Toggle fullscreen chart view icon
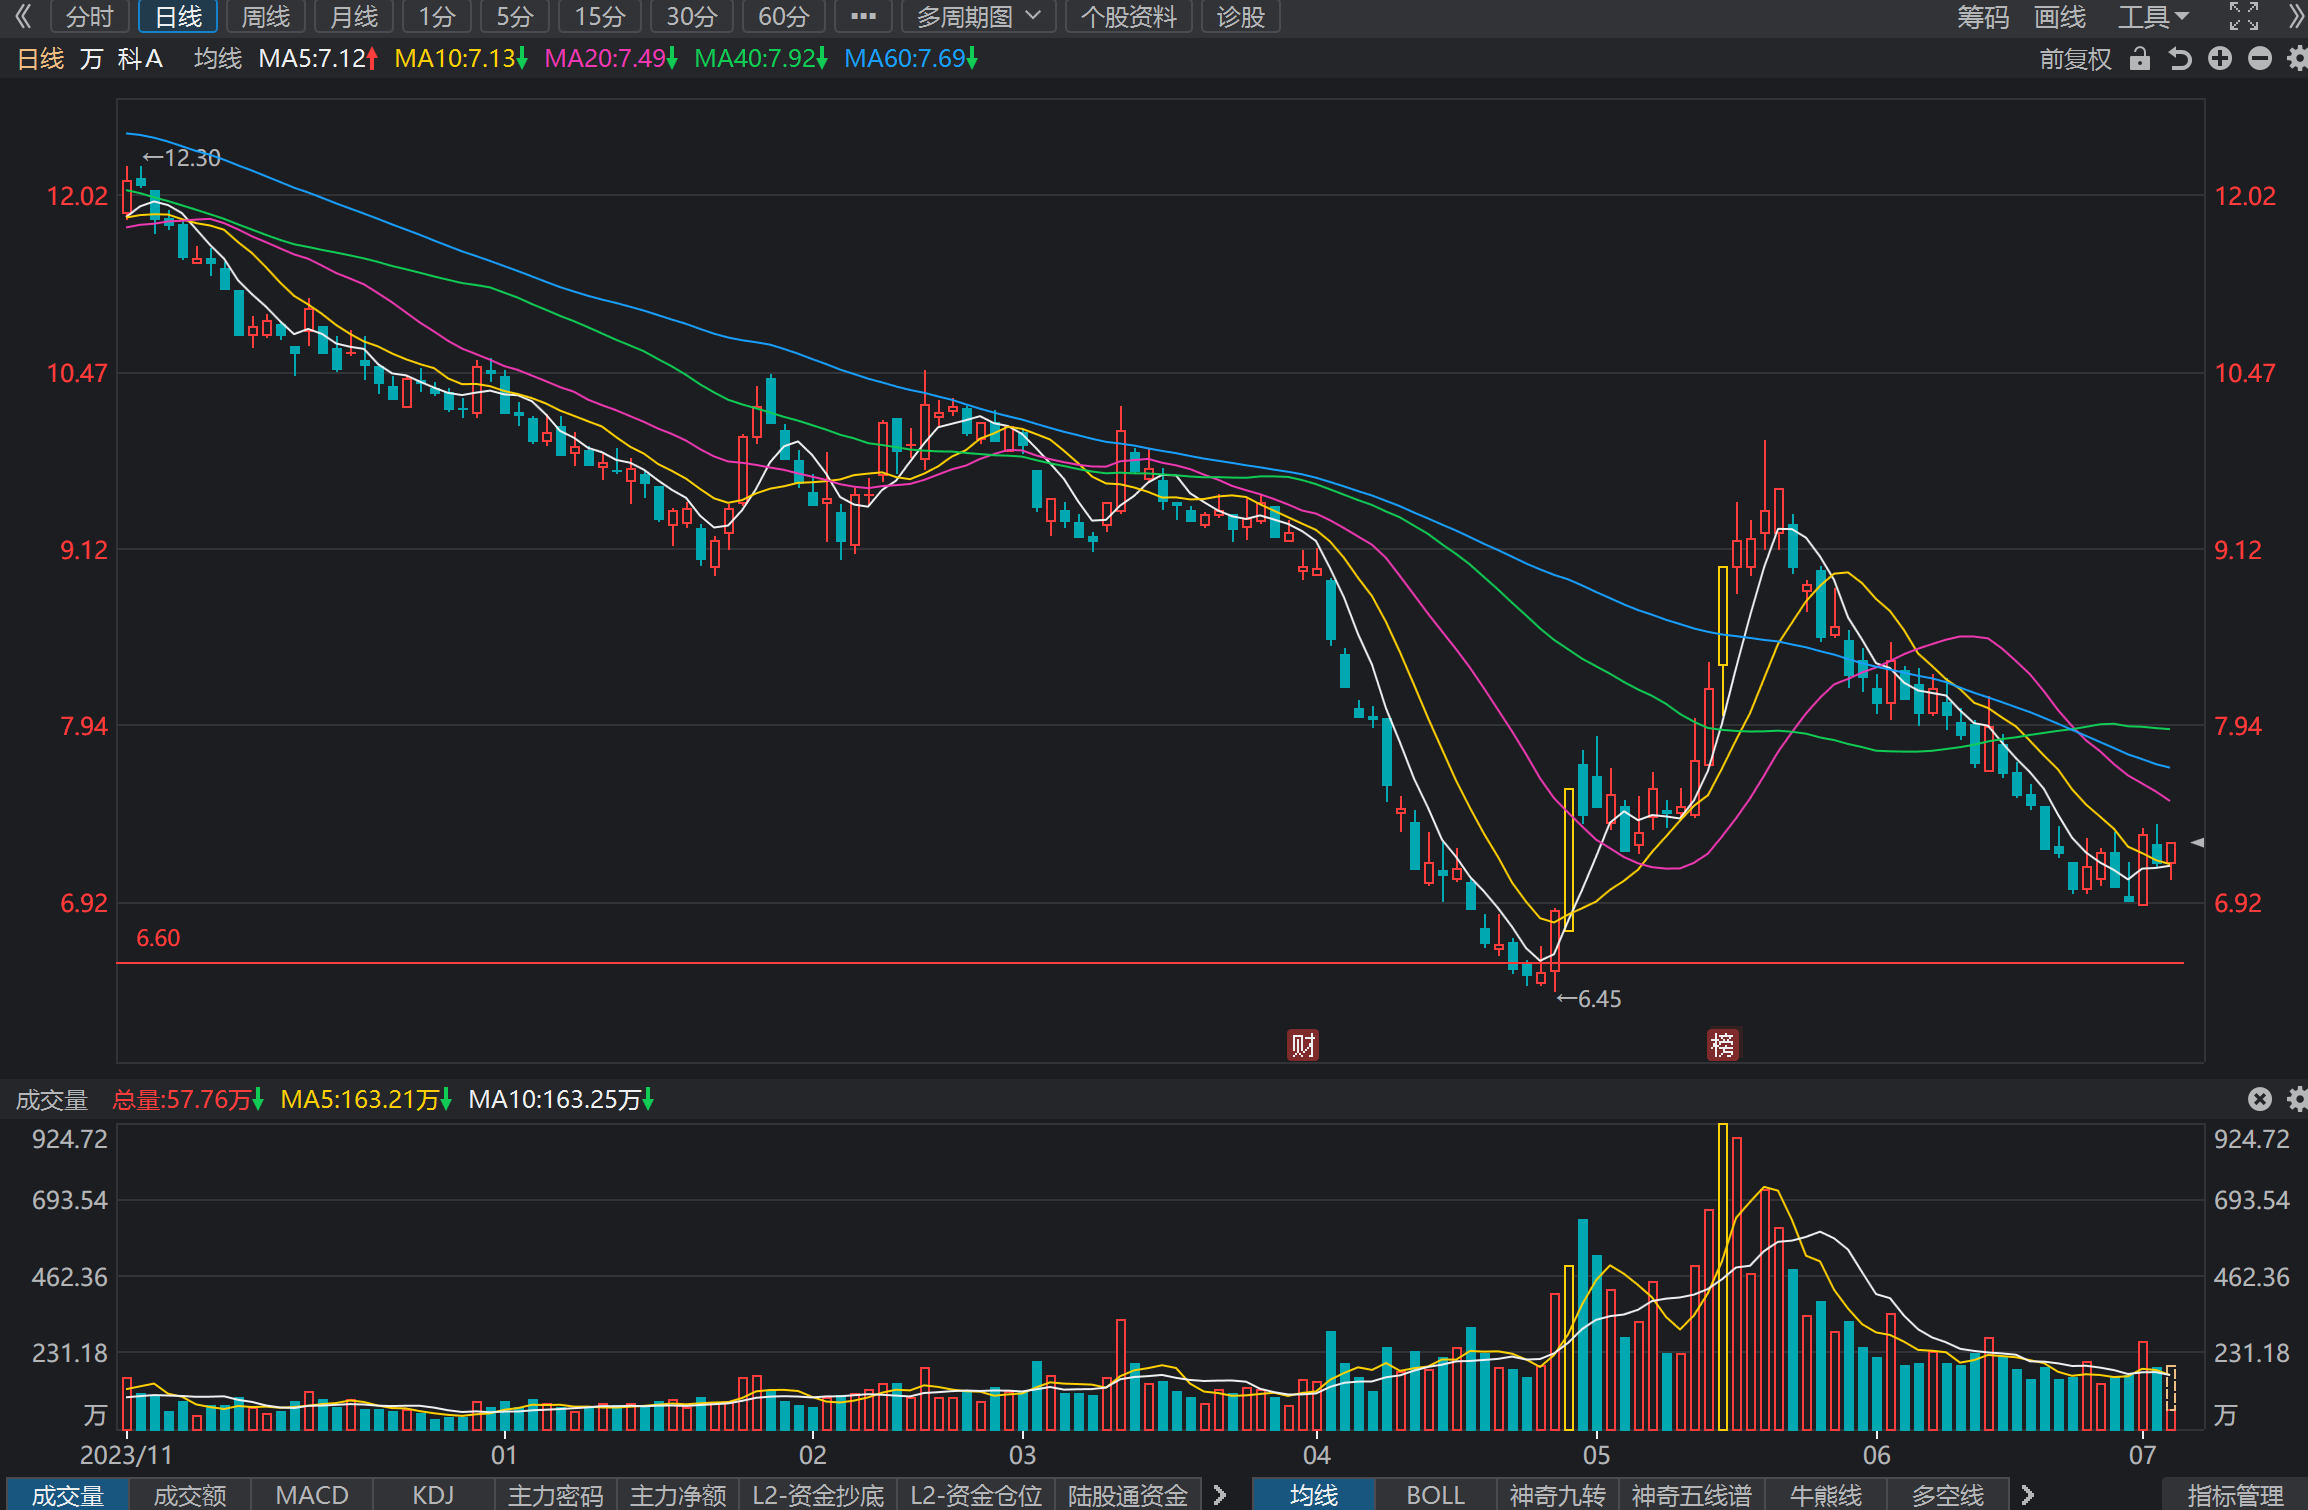Screen dimensions: 2308x1510 [x=2244, y=16]
